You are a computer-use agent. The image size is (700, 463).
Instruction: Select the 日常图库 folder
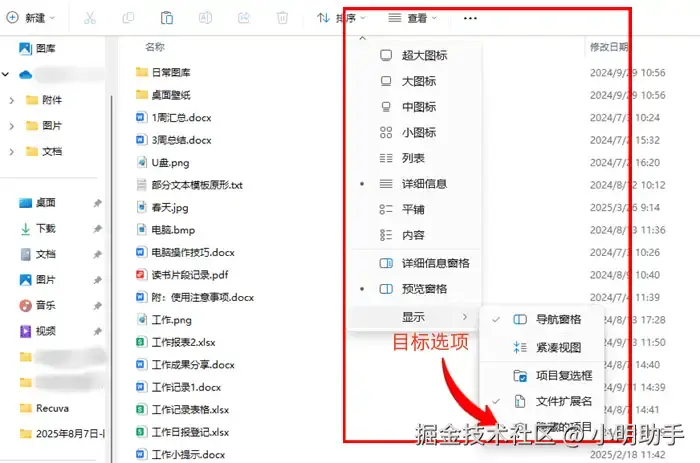[x=163, y=72]
